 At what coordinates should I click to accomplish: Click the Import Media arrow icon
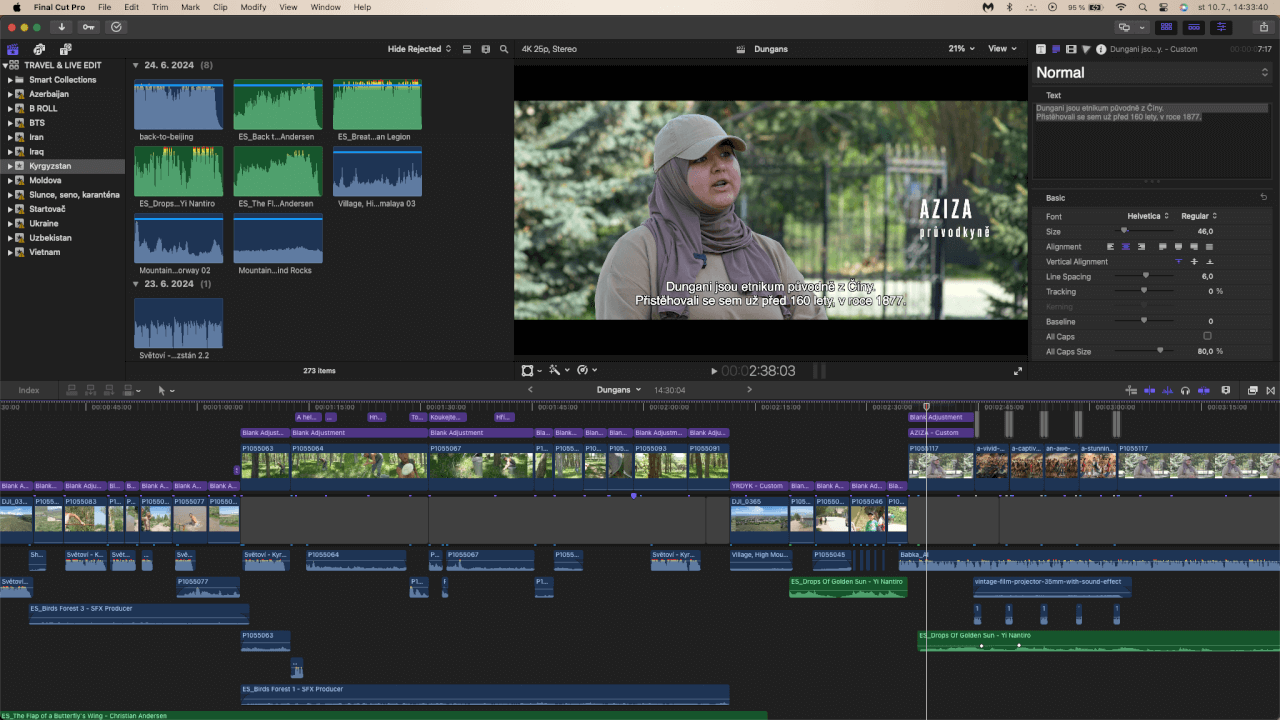[x=62, y=27]
